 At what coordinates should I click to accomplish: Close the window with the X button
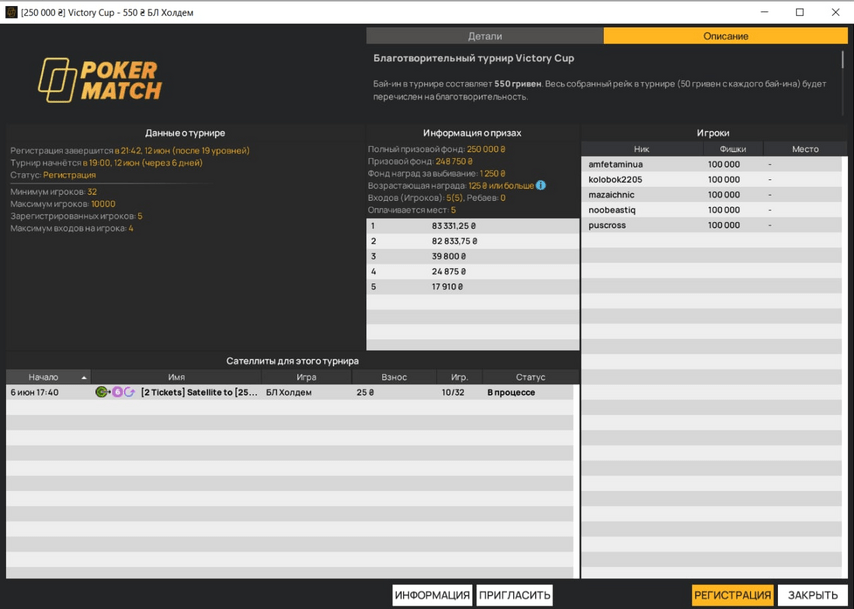pos(835,12)
